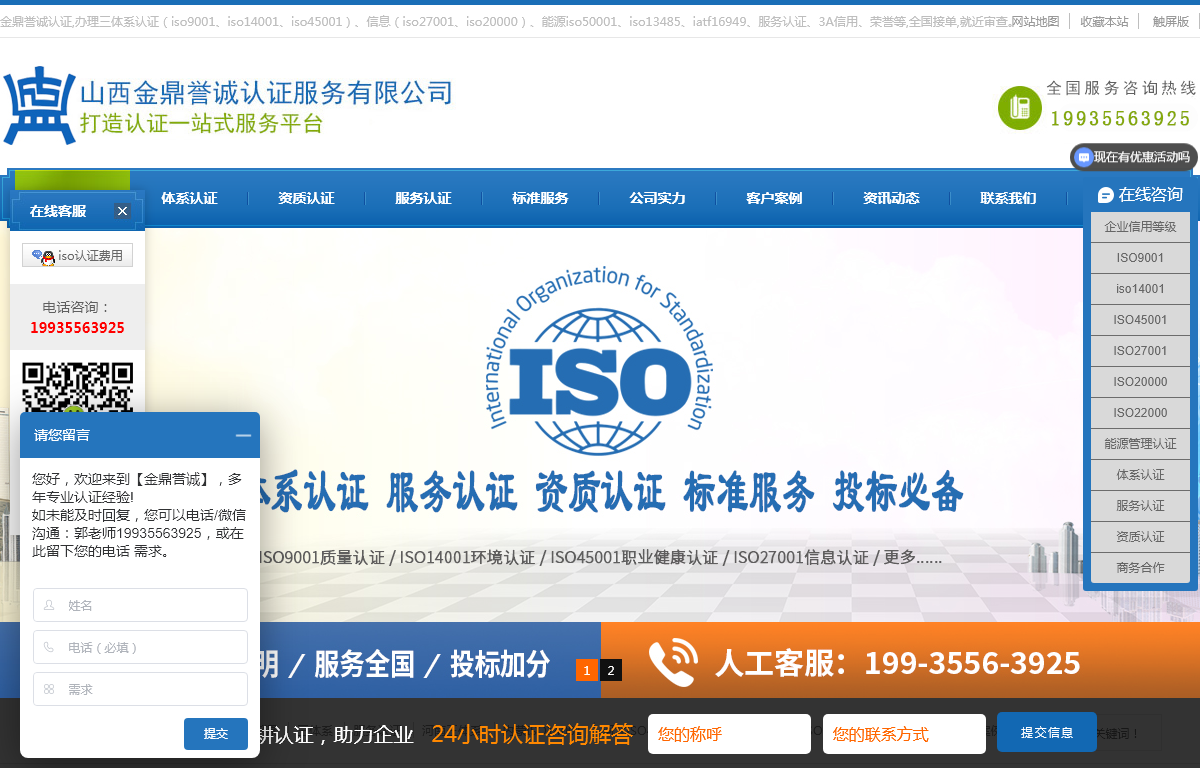Viewport: 1200px width, 768px height.
Task: Go to the 联系我们 page
Action: coord(1008,198)
